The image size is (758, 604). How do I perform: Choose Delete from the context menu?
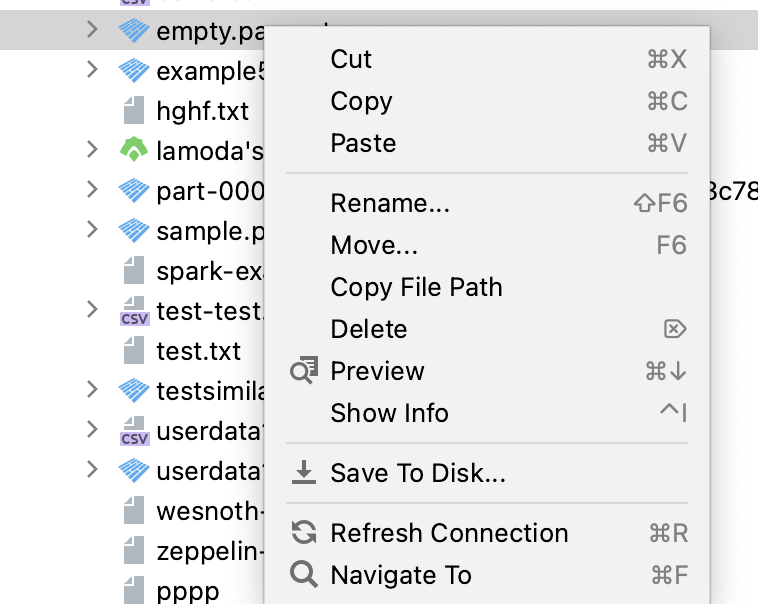(369, 329)
